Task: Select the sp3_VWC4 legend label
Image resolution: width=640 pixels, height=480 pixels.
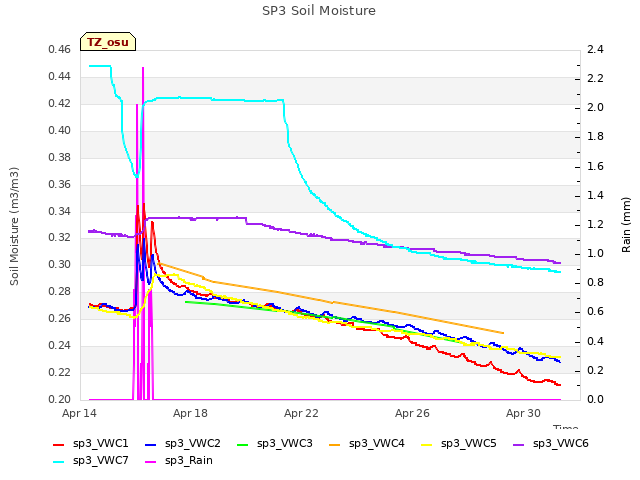Action: coord(377,444)
